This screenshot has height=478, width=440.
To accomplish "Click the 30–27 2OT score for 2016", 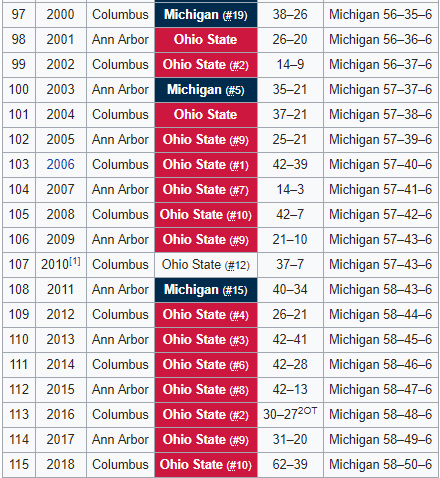I will coord(290,414).
